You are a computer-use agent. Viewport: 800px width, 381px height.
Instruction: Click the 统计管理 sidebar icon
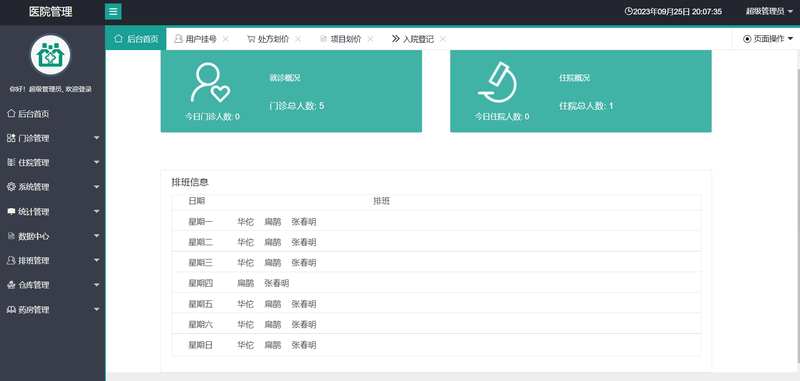coord(11,211)
